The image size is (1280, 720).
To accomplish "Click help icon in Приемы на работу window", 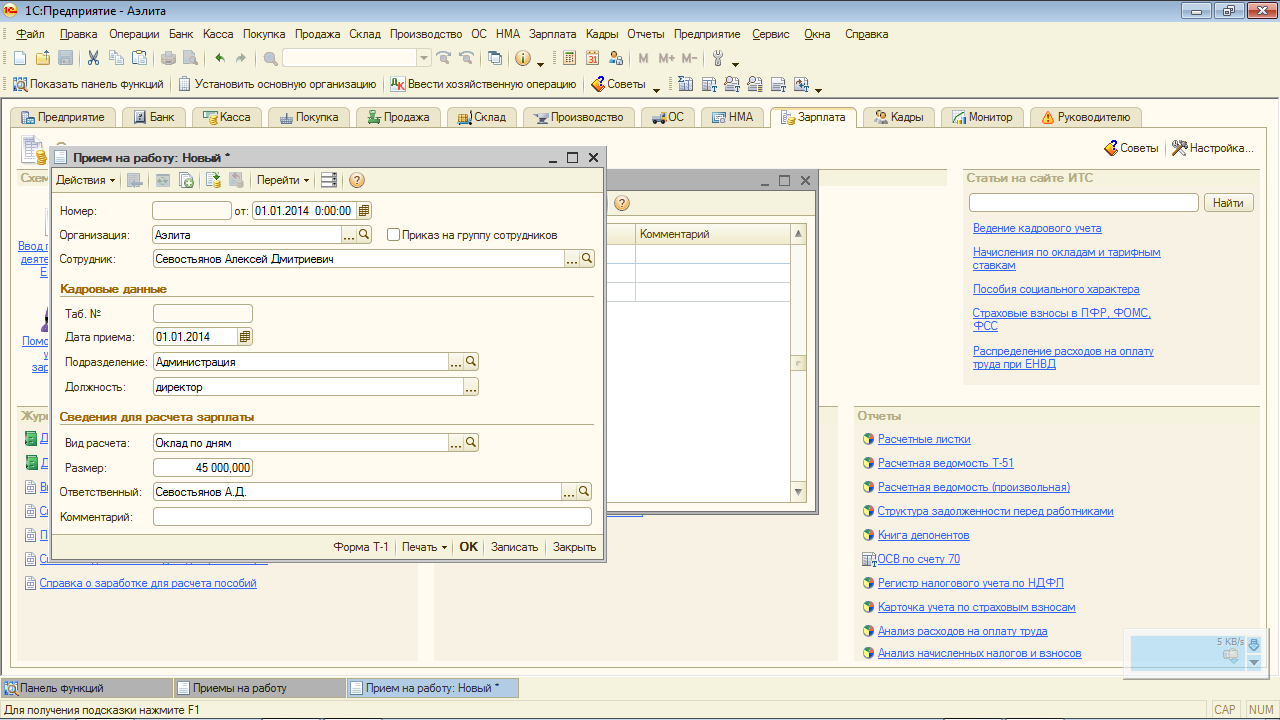I will pos(622,203).
